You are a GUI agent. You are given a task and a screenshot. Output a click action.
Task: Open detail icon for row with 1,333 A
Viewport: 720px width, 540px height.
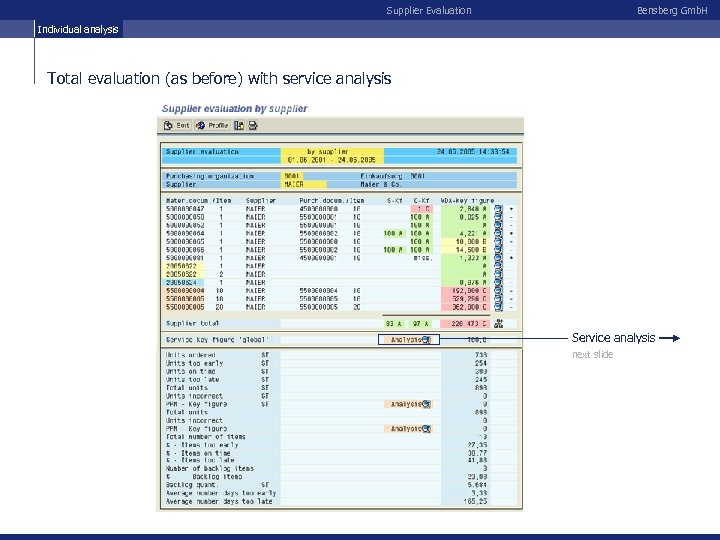498,258
